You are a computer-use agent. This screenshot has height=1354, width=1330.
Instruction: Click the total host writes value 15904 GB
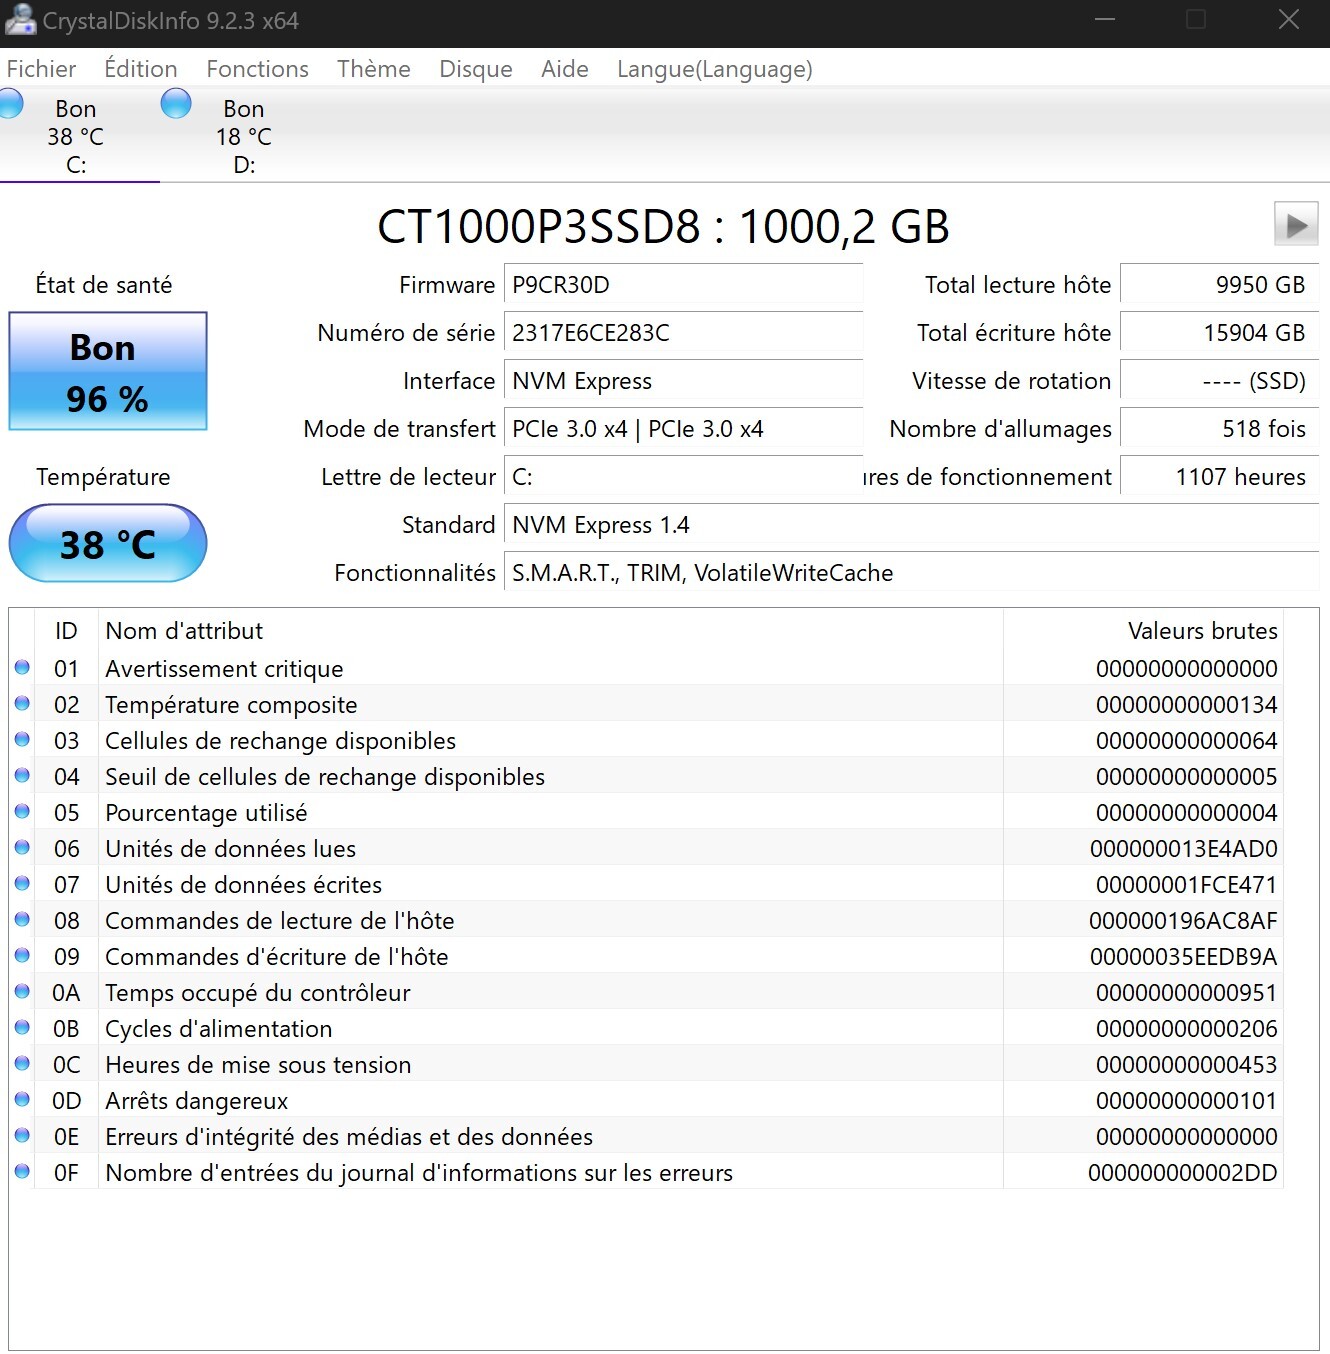pyautogui.click(x=1219, y=333)
